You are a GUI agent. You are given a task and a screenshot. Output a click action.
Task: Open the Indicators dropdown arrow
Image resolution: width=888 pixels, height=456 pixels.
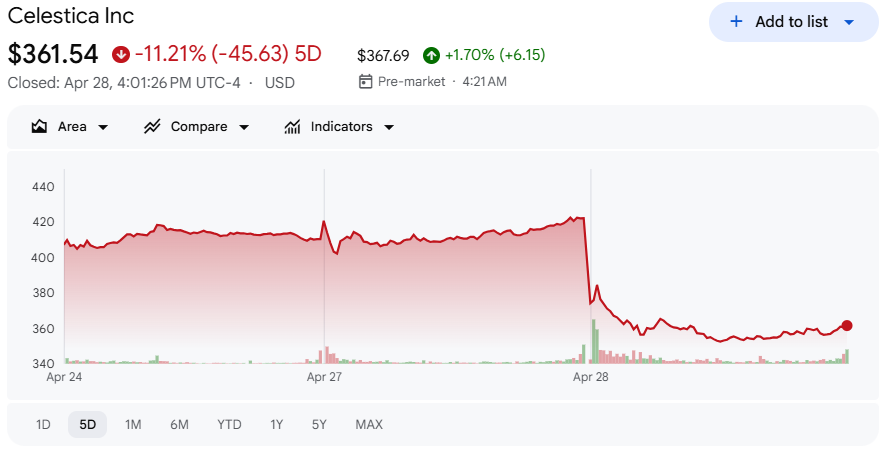tap(389, 127)
